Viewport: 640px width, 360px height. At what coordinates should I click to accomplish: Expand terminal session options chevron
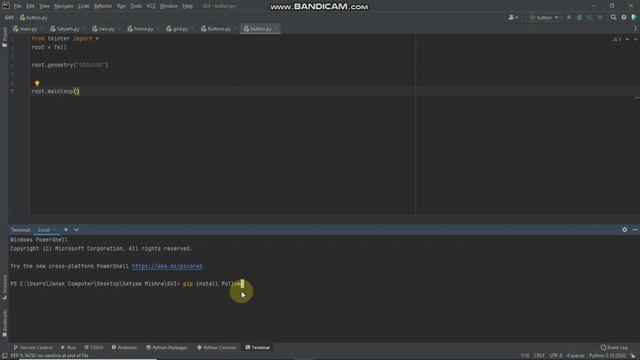(76, 230)
